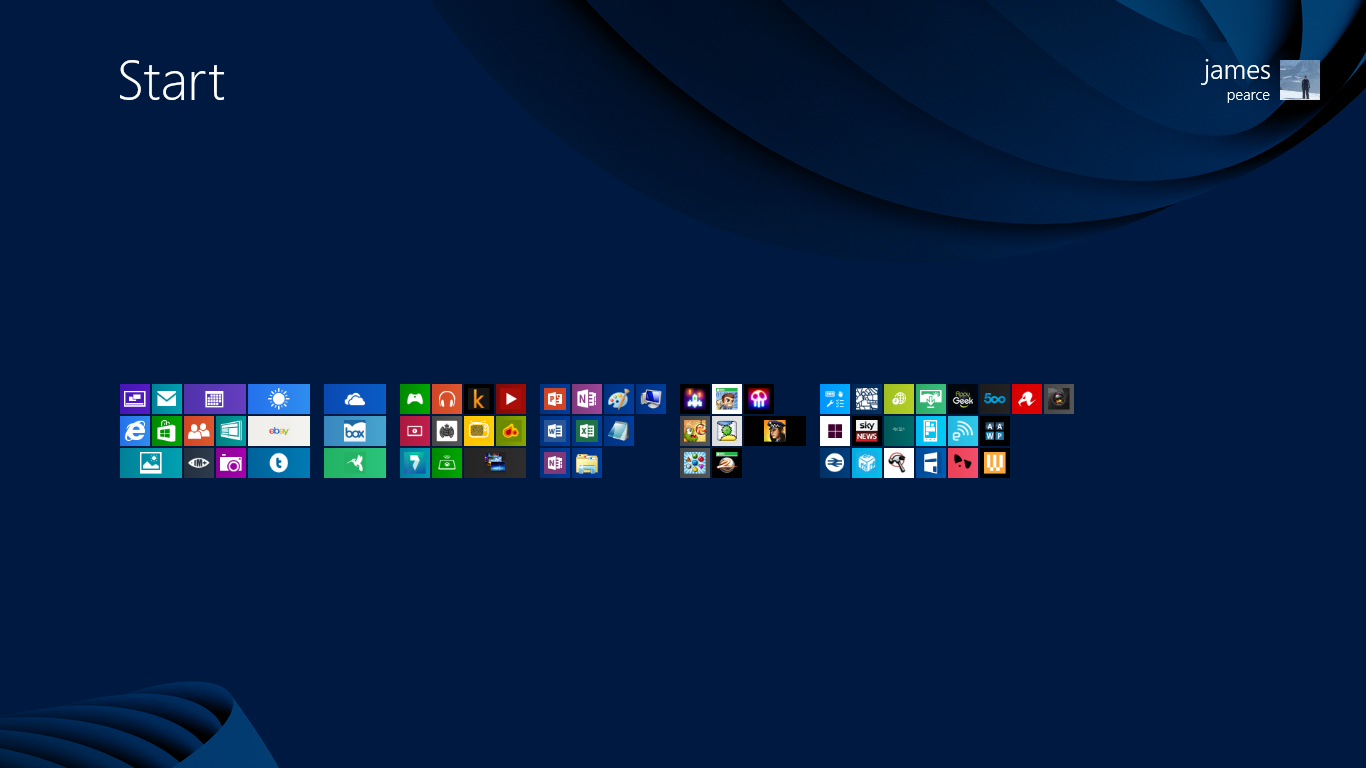Open the AAWP tile
Viewport: 1366px width, 768px height.
click(995, 431)
